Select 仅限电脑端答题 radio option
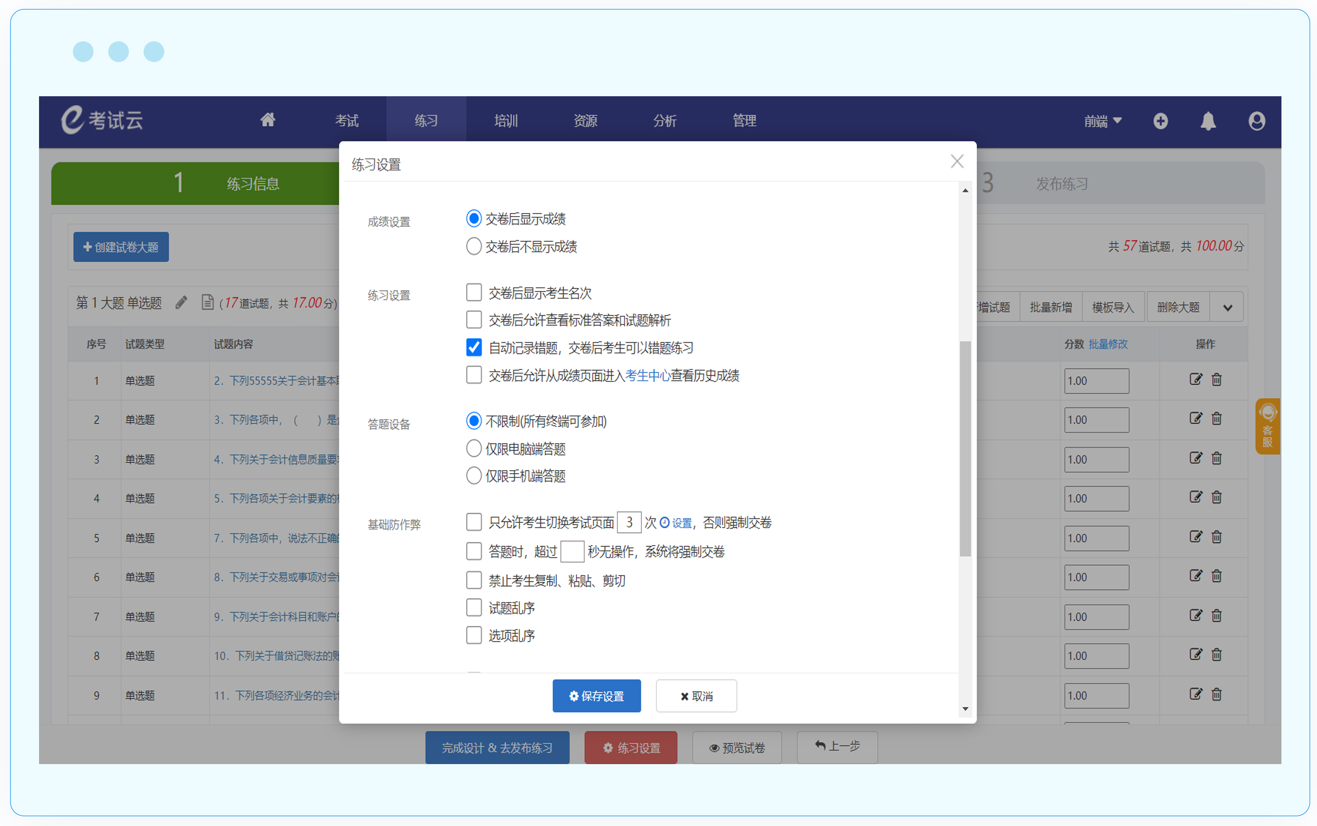This screenshot has height=826, width=1317. tap(474, 449)
